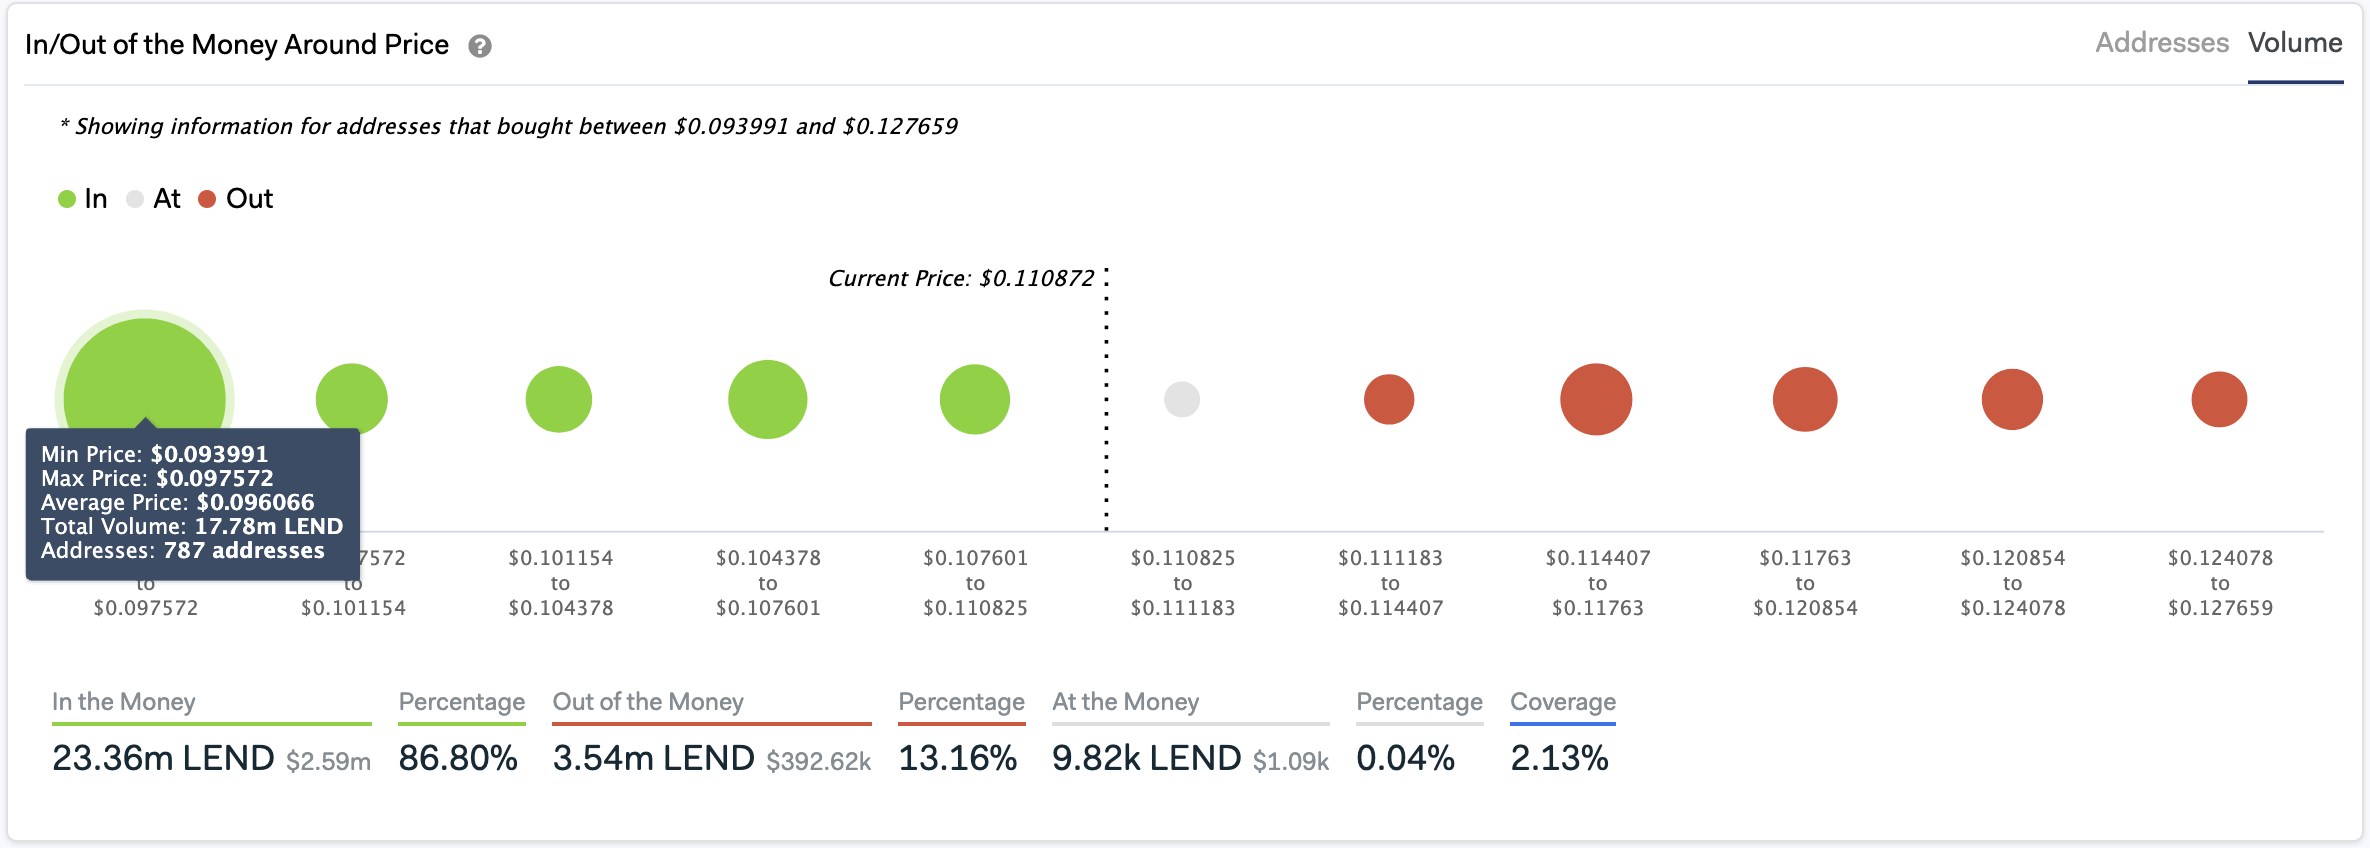
Task: Click the 86.80% percentage value
Action: [458, 758]
